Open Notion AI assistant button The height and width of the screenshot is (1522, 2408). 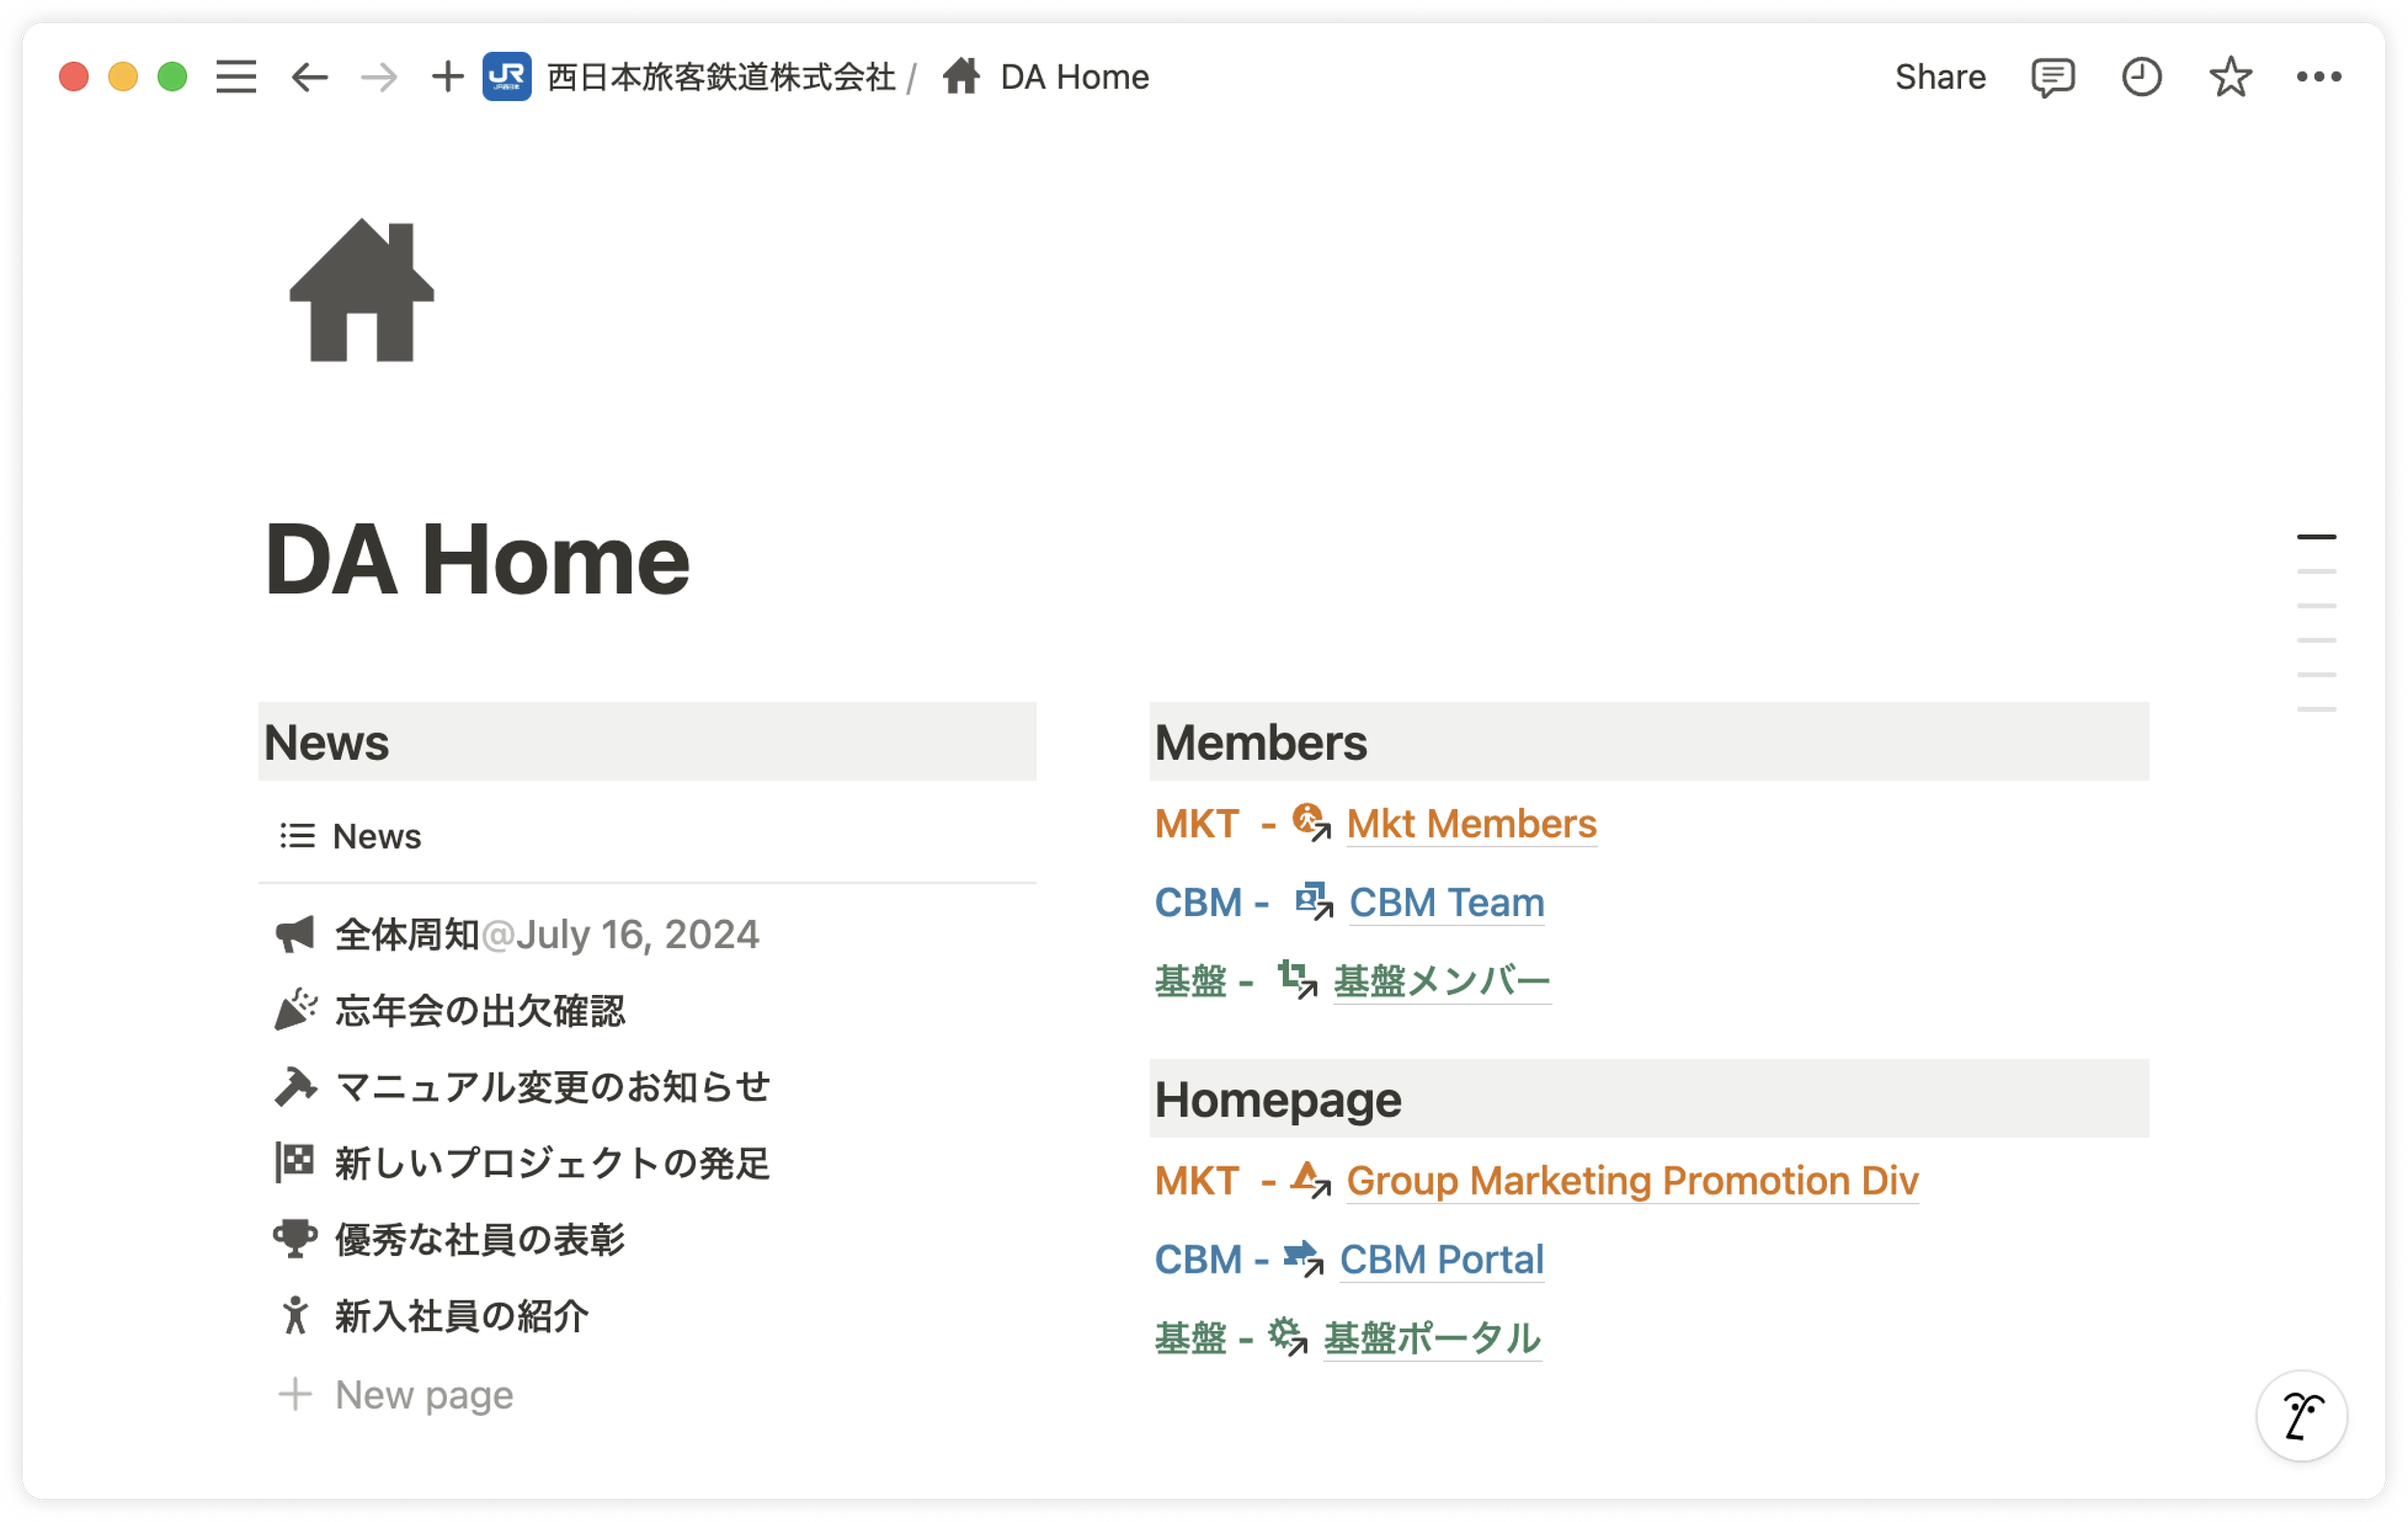click(x=2301, y=1415)
